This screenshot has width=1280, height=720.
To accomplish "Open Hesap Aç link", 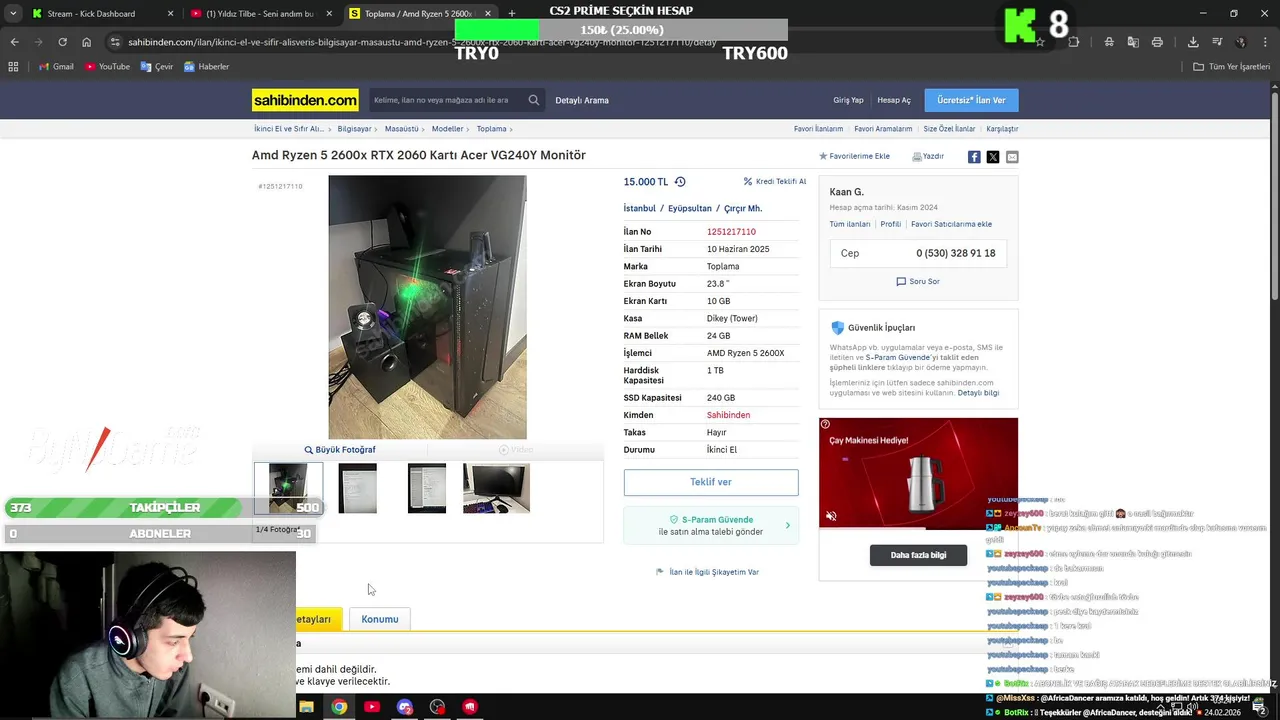I will tap(894, 100).
